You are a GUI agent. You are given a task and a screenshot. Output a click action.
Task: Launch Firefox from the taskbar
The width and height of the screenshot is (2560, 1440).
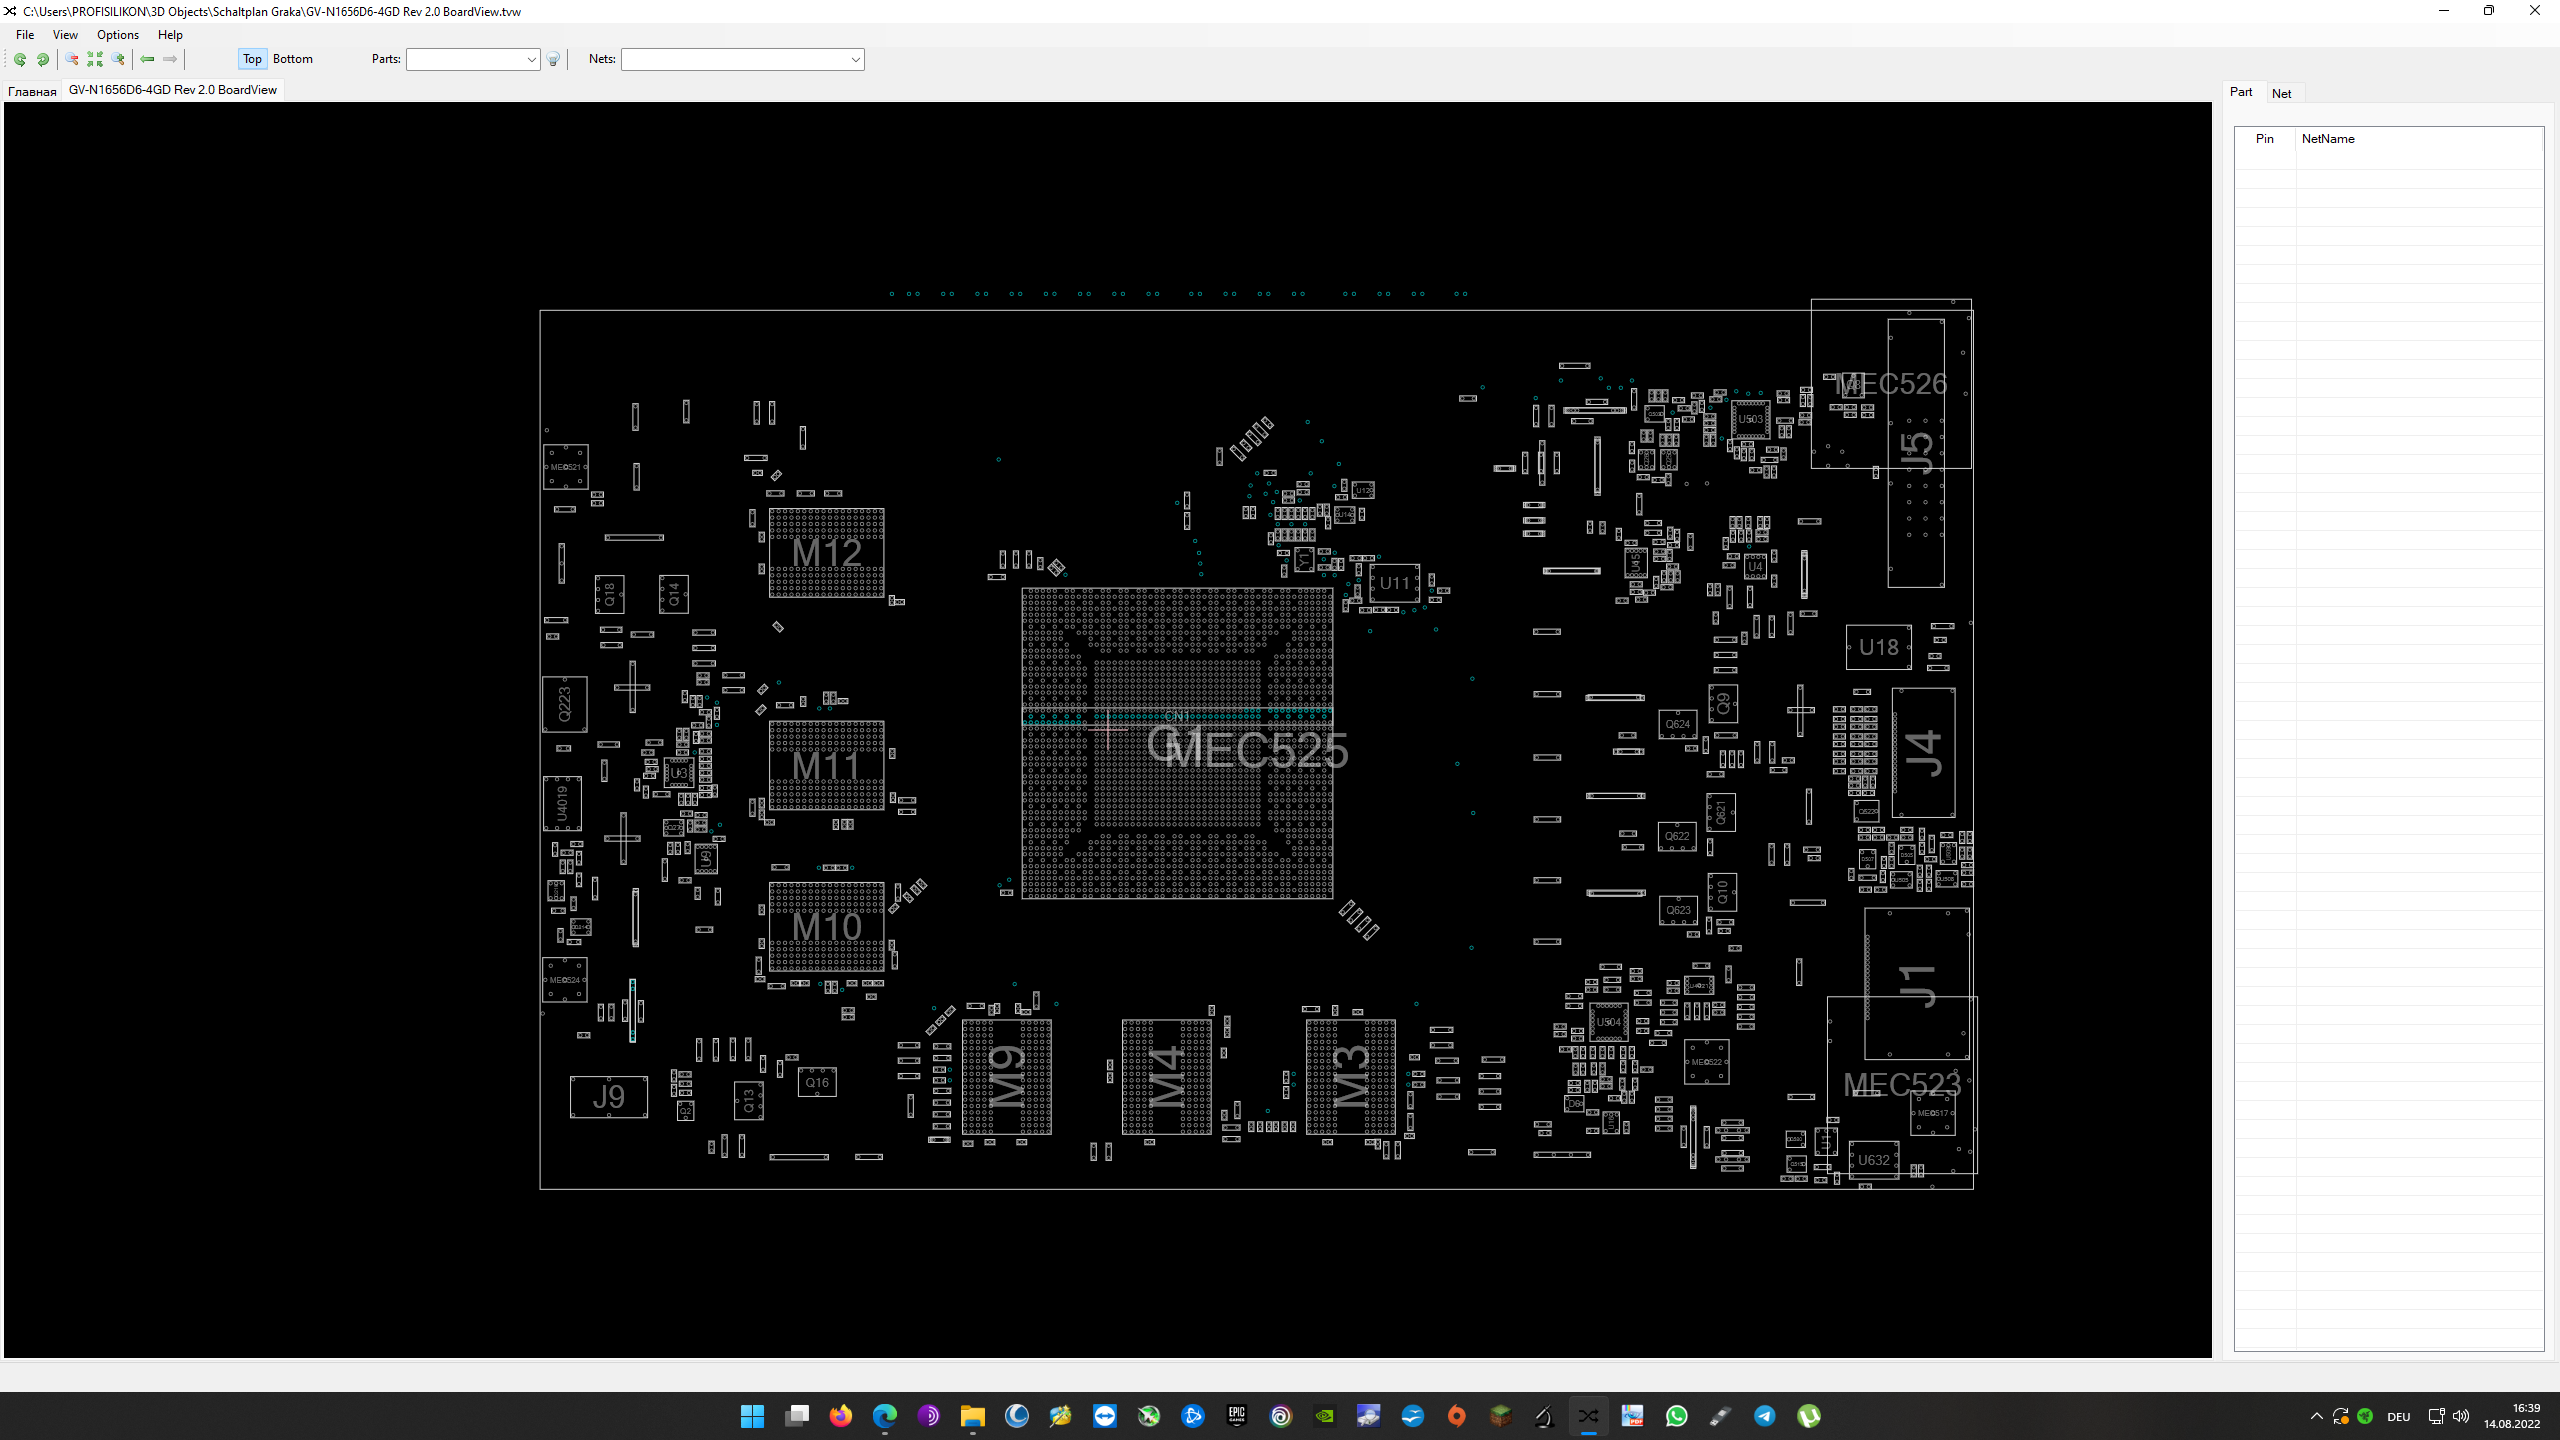840,1416
